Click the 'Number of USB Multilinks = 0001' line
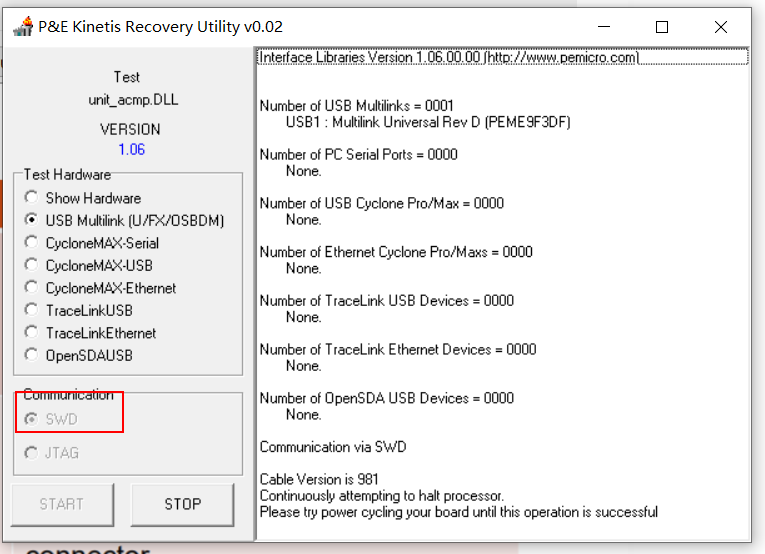The width and height of the screenshot is (765, 554). [357, 106]
